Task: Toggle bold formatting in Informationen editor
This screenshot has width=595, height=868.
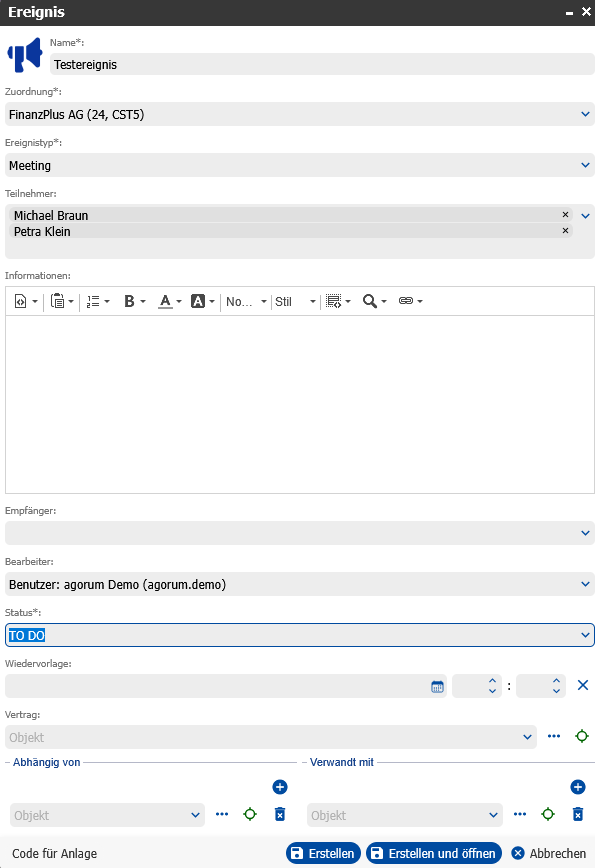Action: (x=130, y=301)
